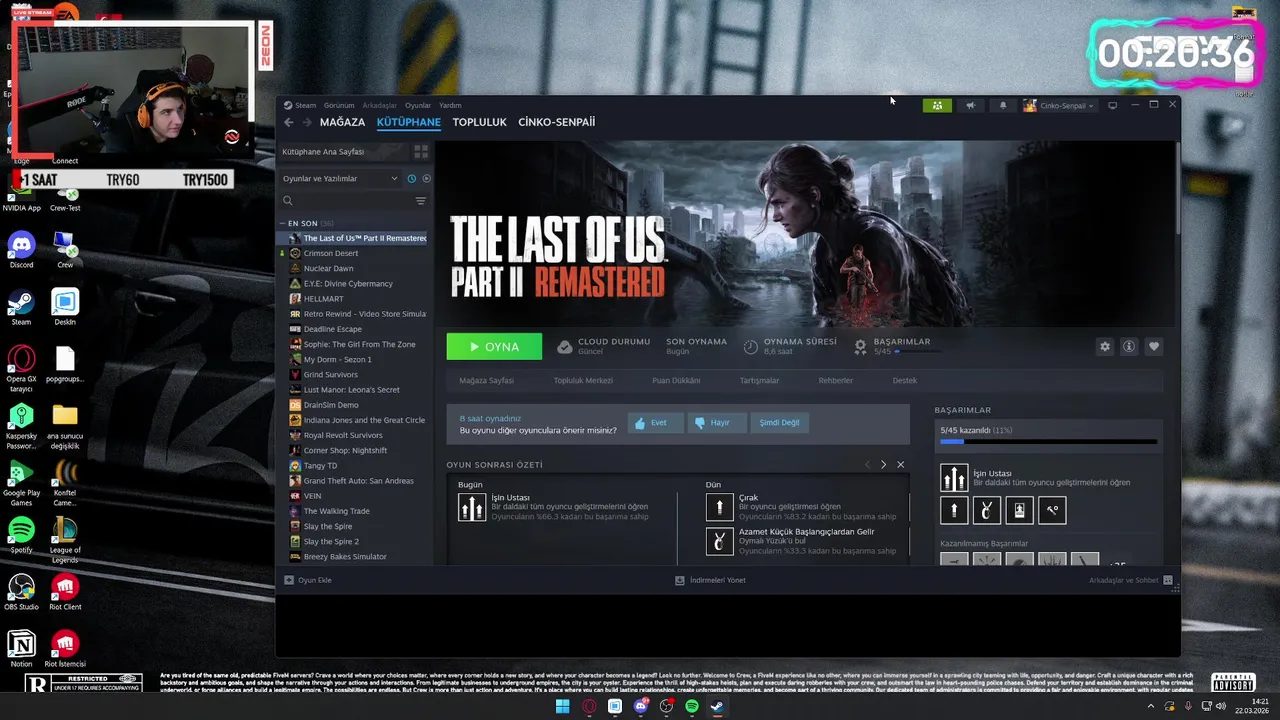This screenshot has height=720, width=1280.
Task: Open Cinko-Senpaii account dropdown
Action: (x=1059, y=105)
